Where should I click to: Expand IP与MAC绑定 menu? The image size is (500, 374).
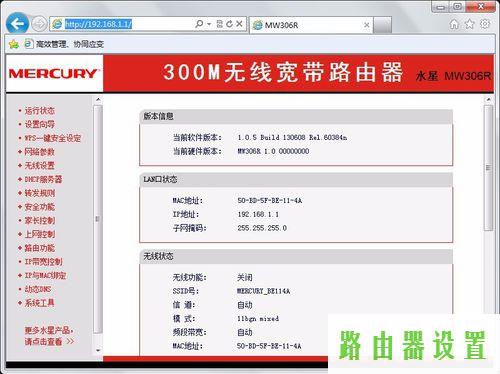pyautogui.click(x=45, y=275)
